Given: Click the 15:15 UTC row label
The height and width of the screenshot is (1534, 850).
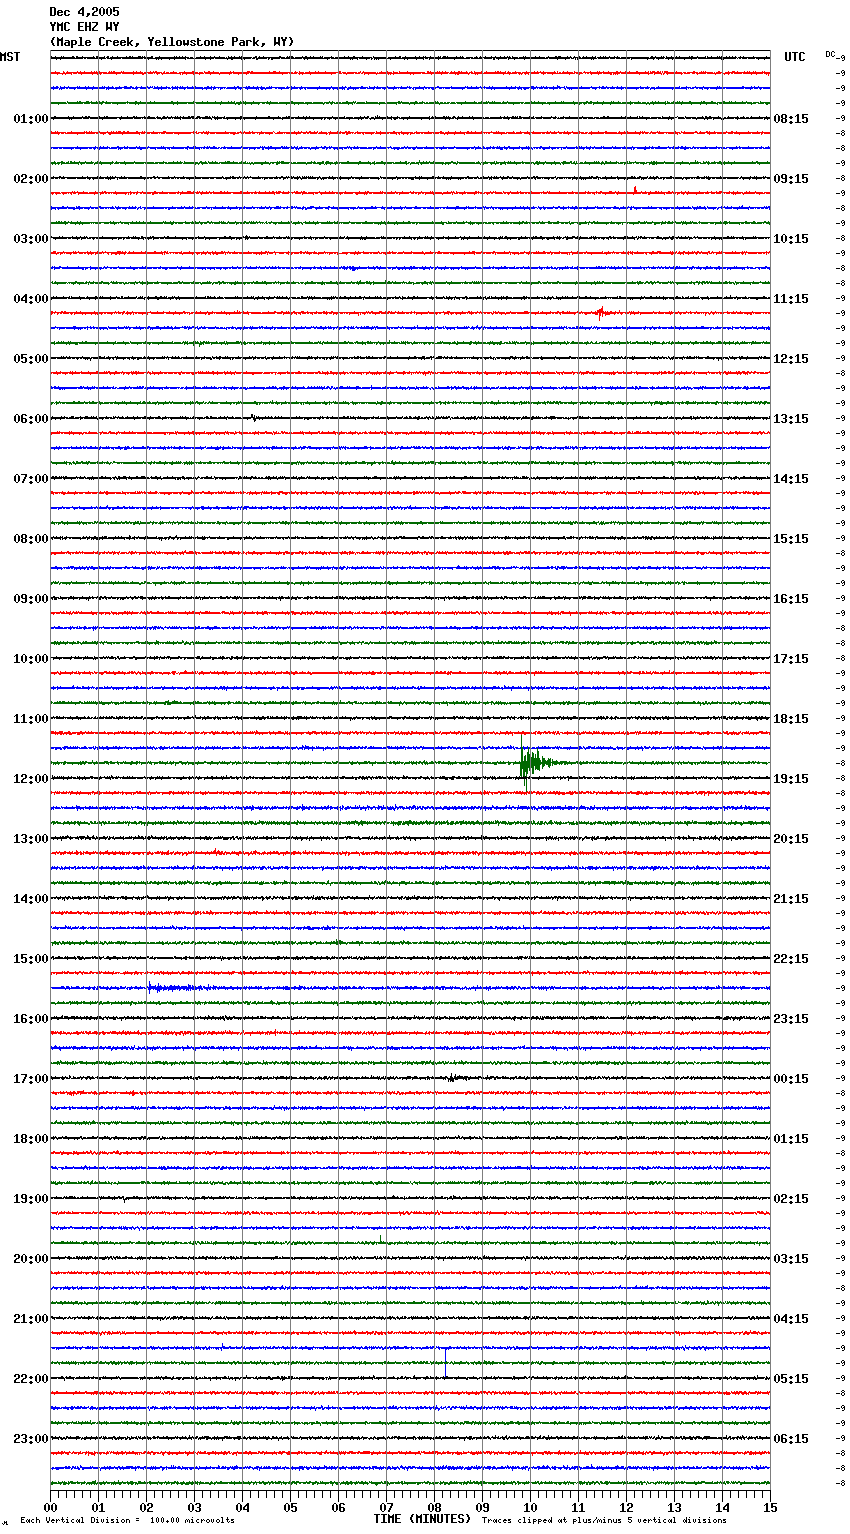Looking at the screenshot, I should pyautogui.click(x=791, y=539).
